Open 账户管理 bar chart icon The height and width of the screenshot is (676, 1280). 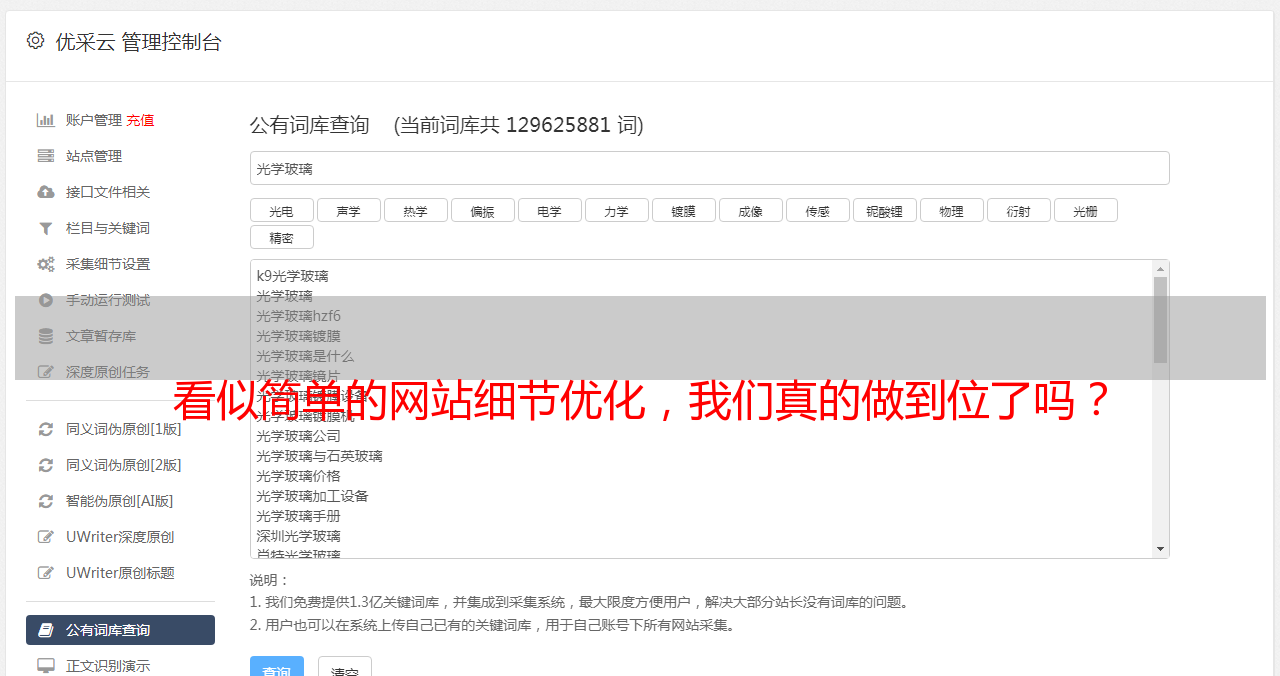[x=46, y=120]
